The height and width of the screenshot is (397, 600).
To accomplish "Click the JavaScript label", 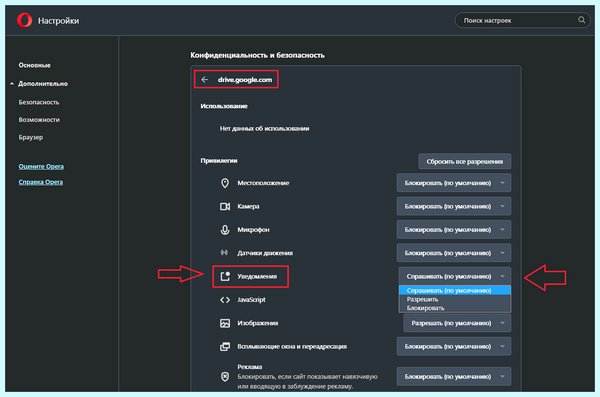I will coord(251,300).
